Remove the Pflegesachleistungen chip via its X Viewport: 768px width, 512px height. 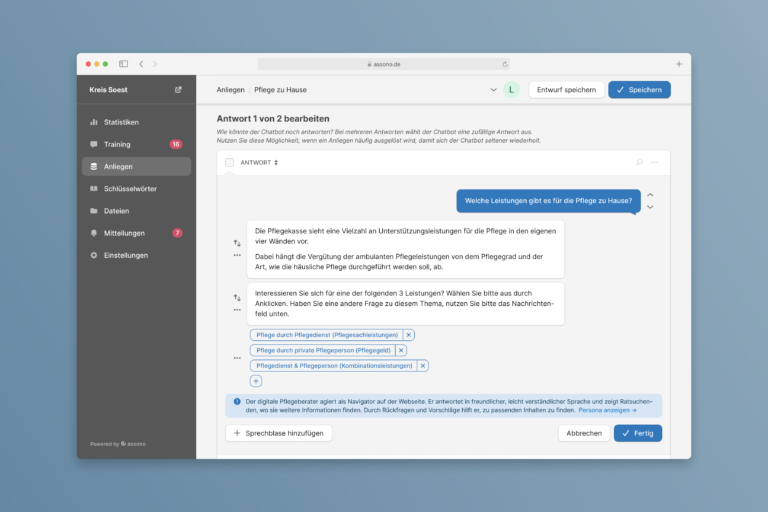(x=408, y=335)
